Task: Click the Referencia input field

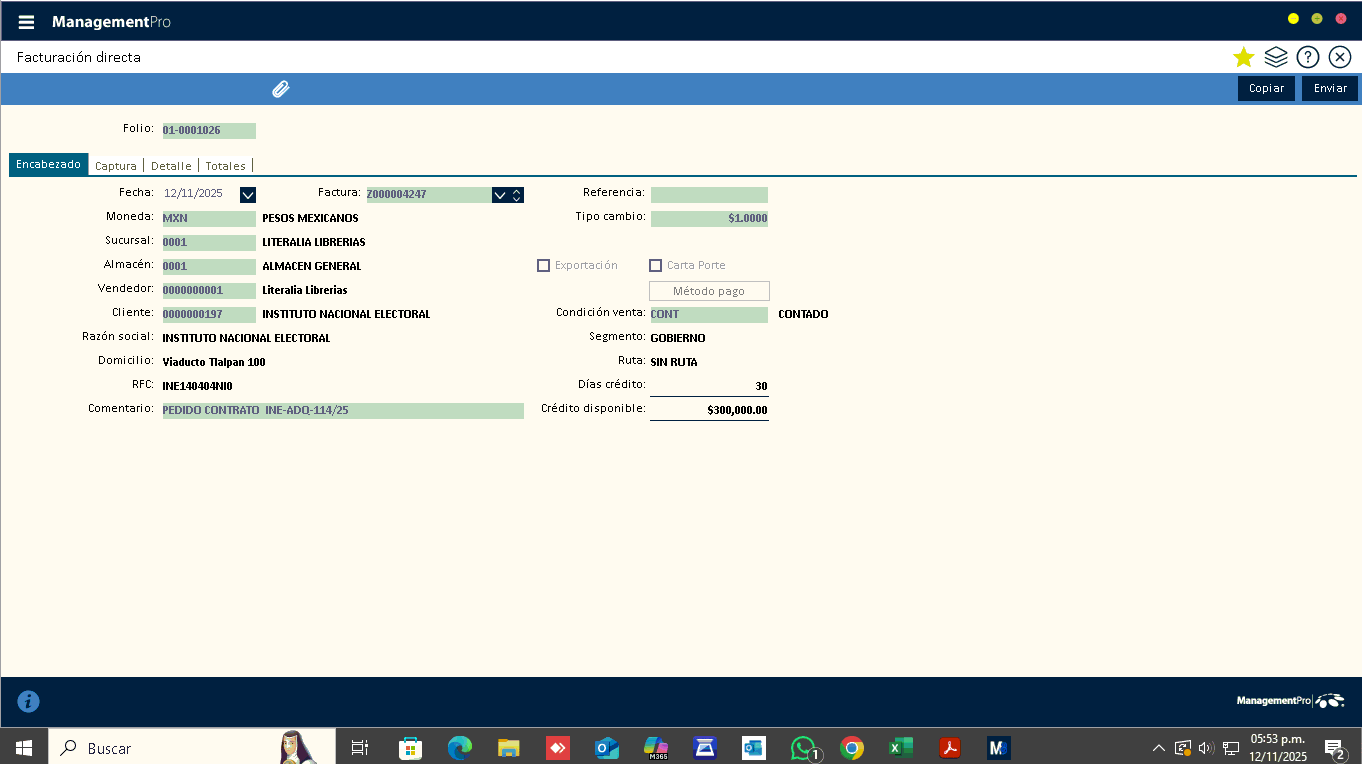Action: pyautogui.click(x=709, y=195)
